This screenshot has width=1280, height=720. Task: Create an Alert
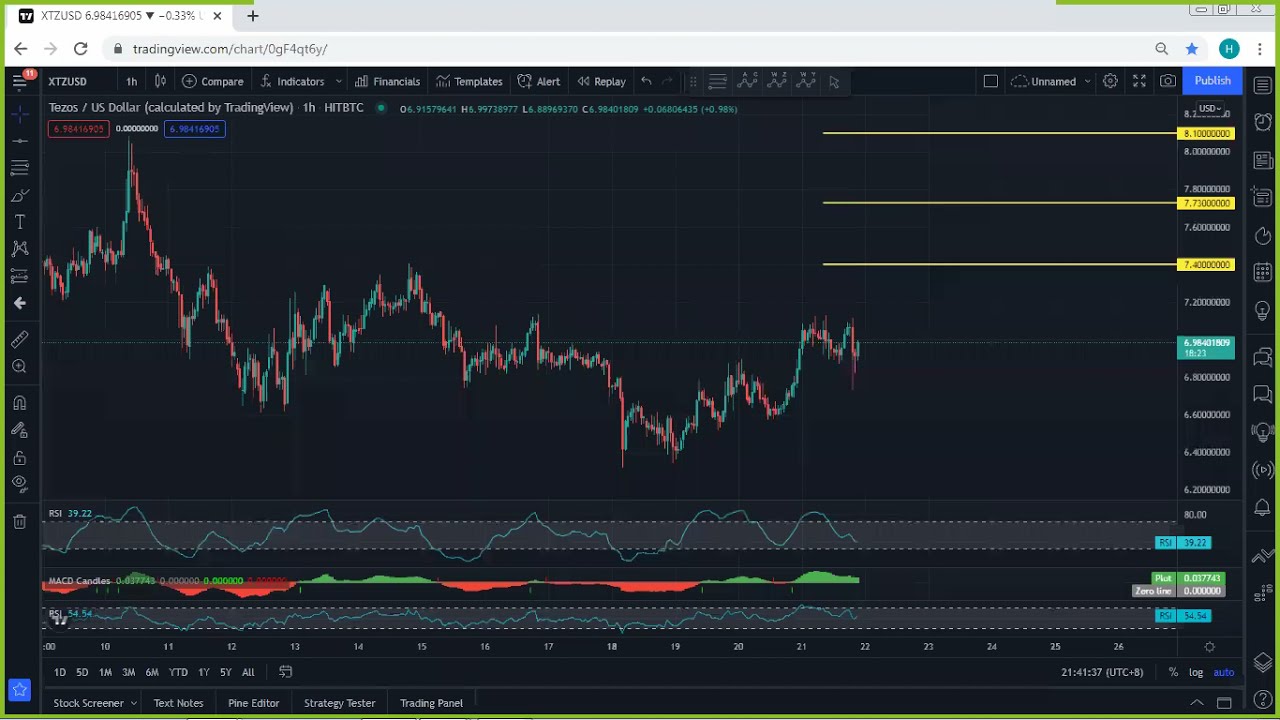click(x=539, y=82)
